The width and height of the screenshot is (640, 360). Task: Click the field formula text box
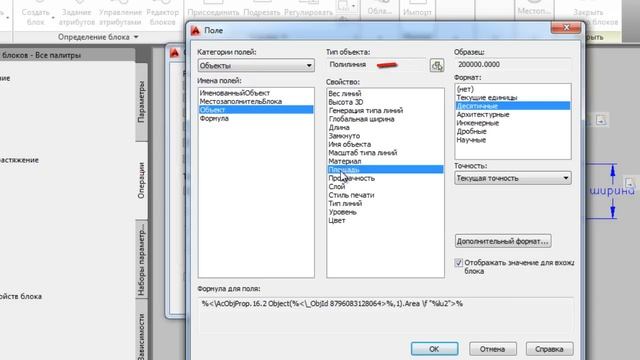click(x=386, y=316)
